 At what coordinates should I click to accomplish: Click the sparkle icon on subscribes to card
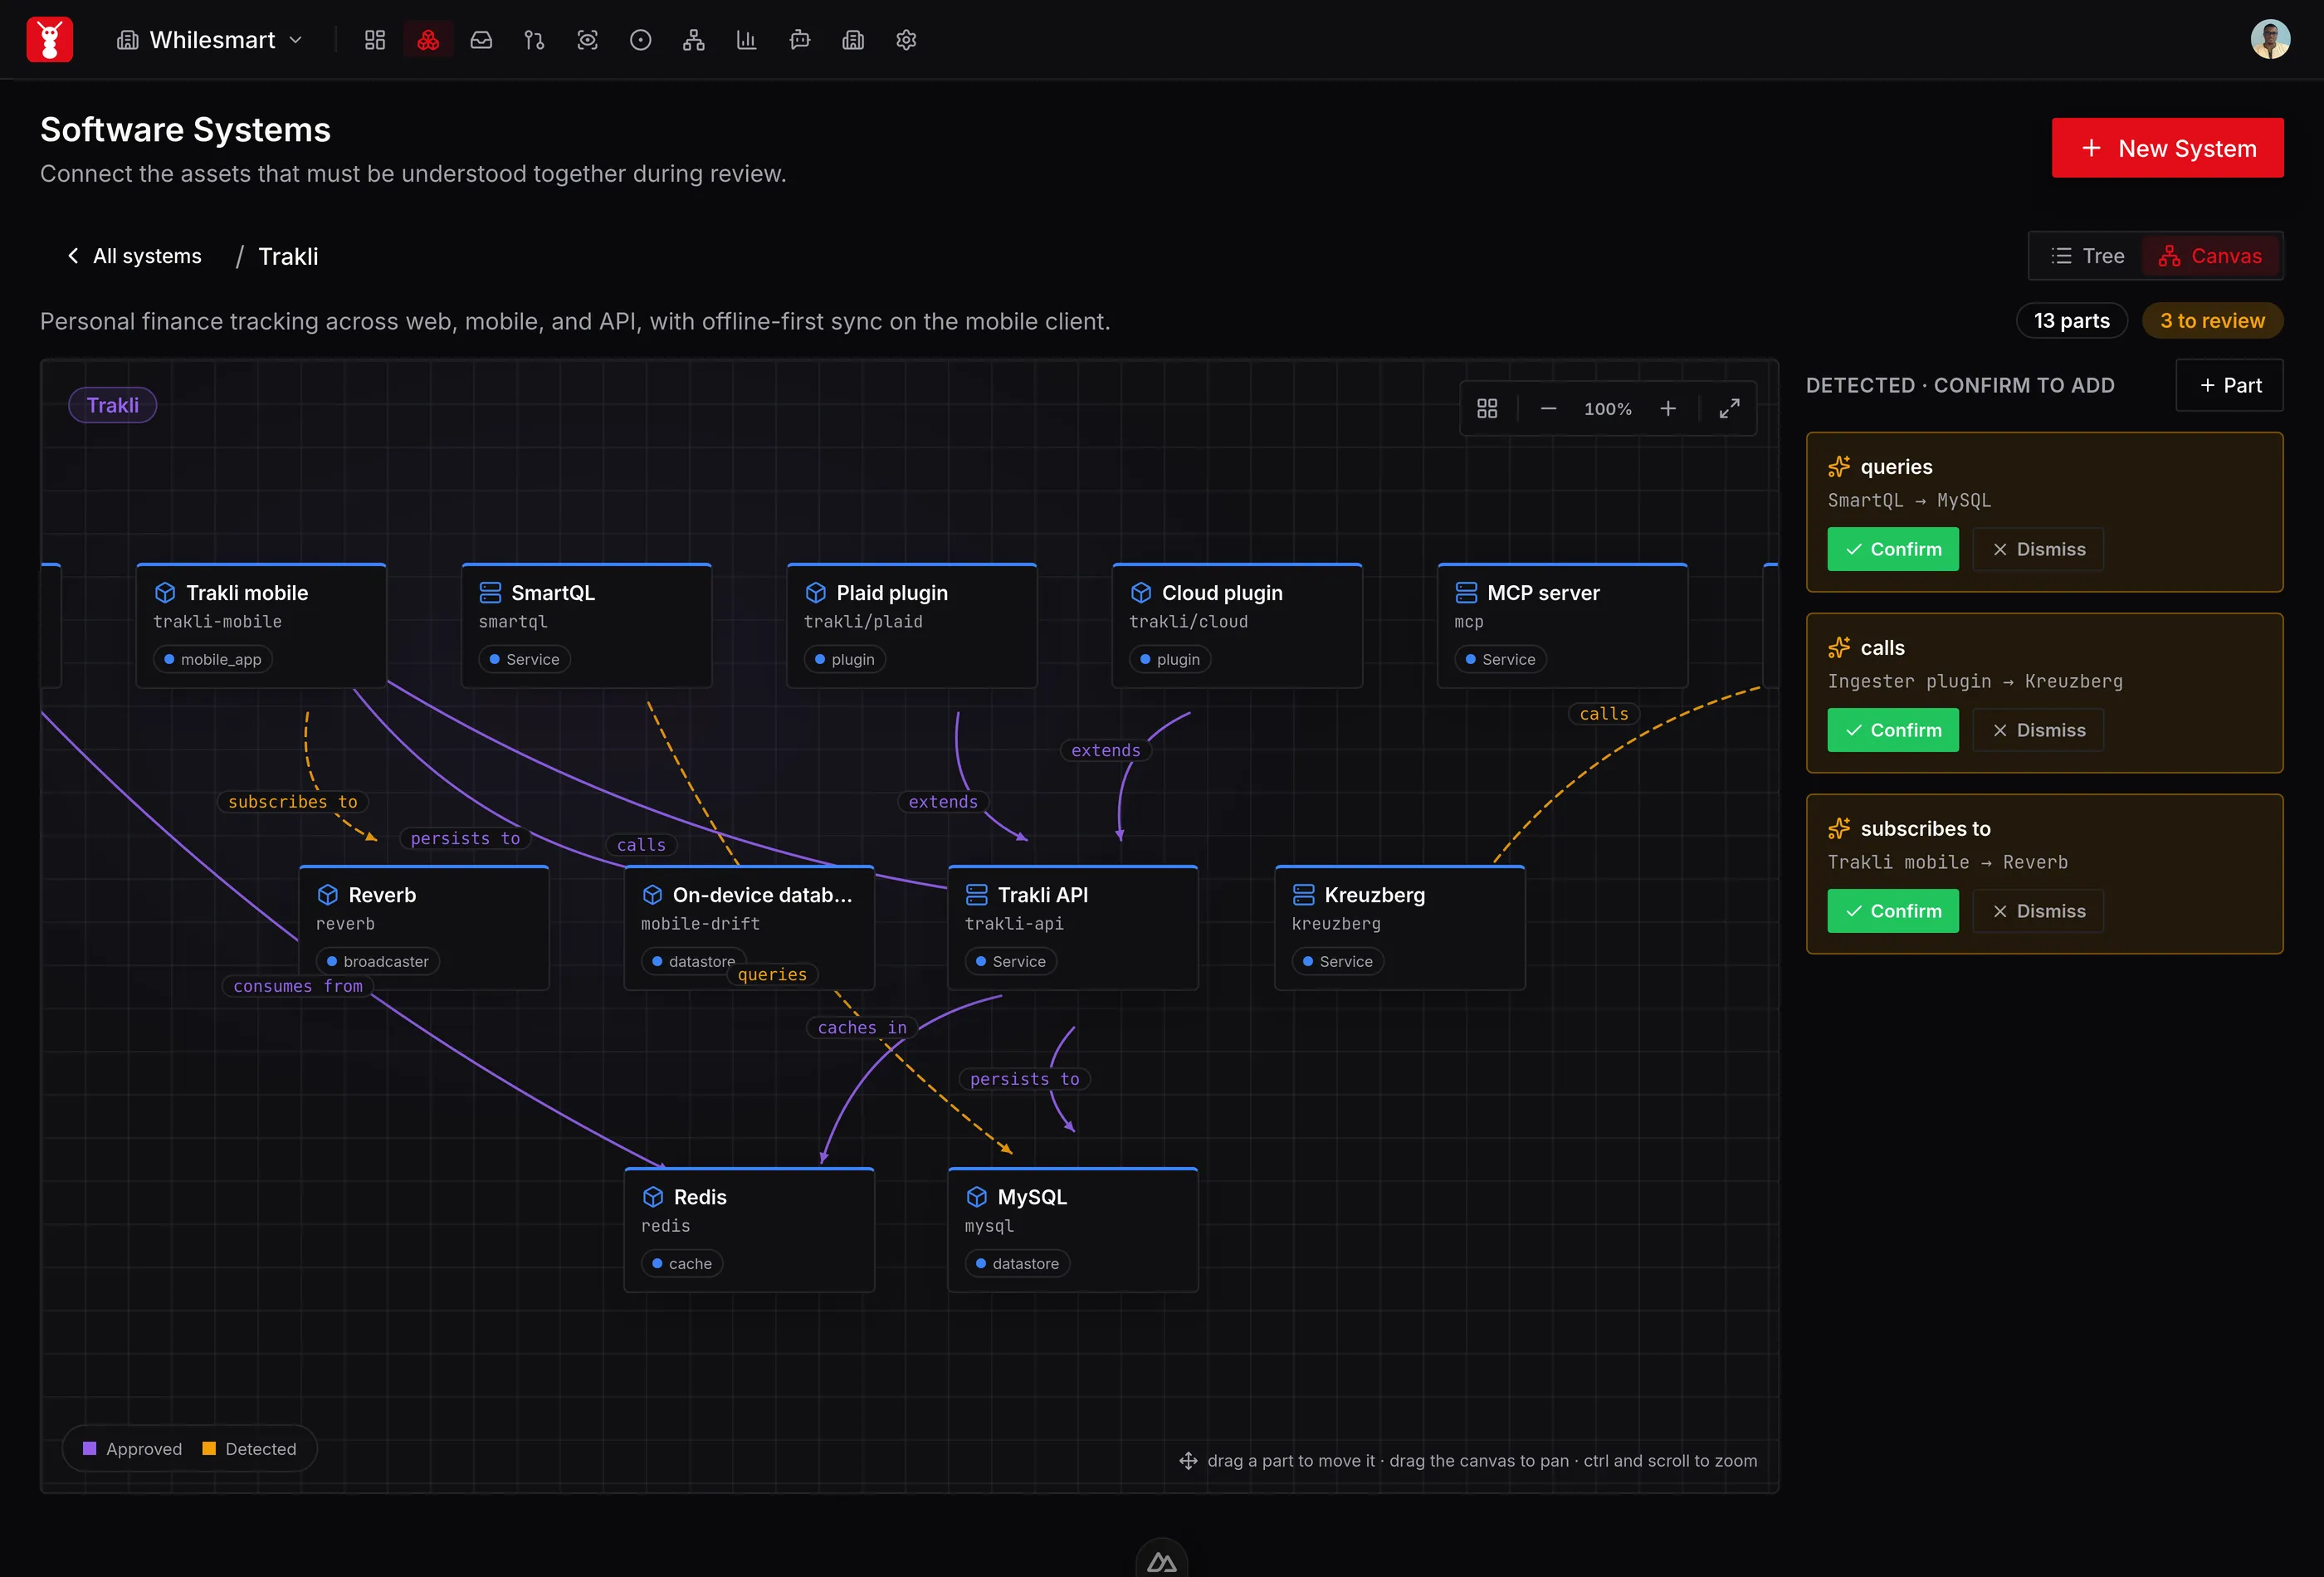pyautogui.click(x=1839, y=829)
